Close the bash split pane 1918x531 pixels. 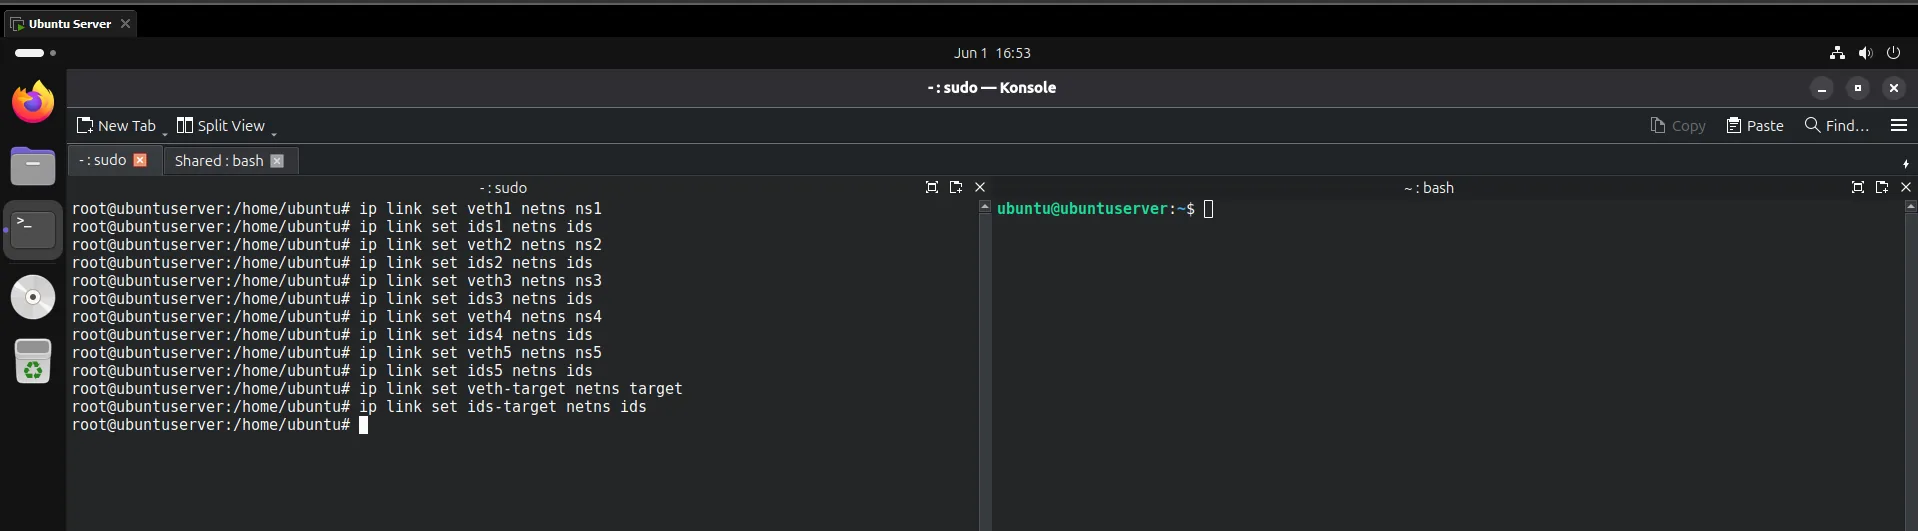click(1906, 187)
